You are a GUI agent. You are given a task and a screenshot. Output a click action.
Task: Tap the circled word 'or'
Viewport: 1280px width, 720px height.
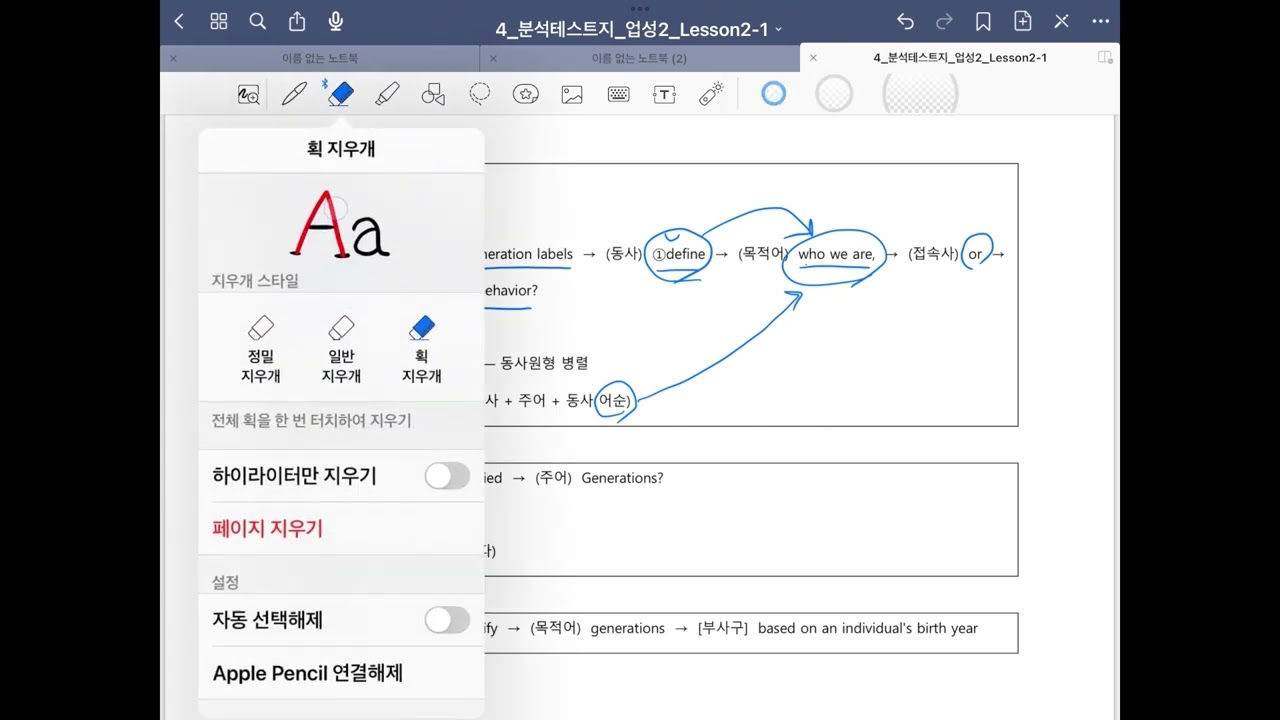975,254
